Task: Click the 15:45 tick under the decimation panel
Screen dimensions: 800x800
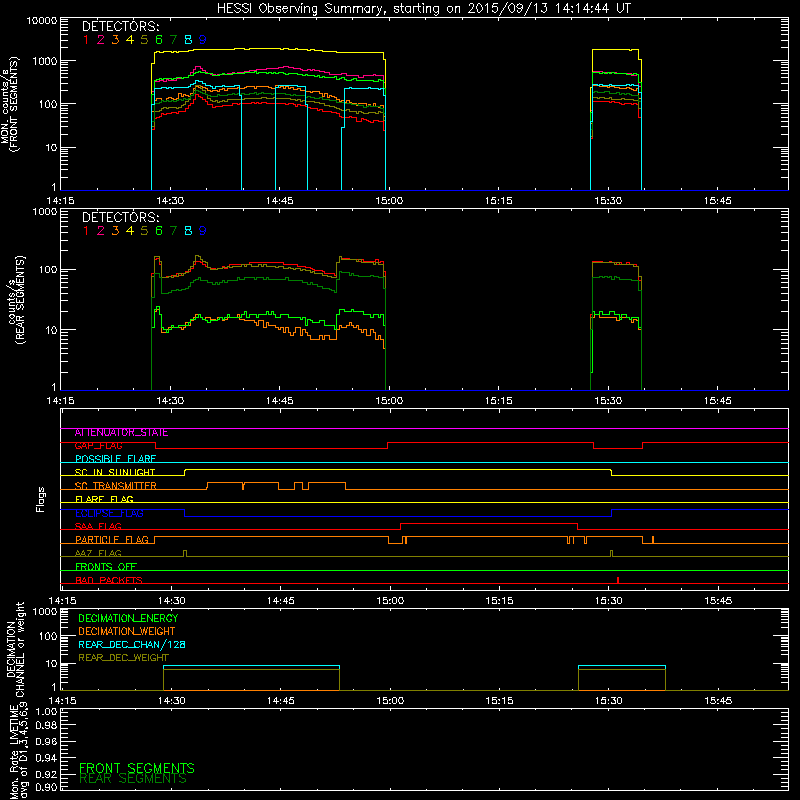Action: [718, 701]
